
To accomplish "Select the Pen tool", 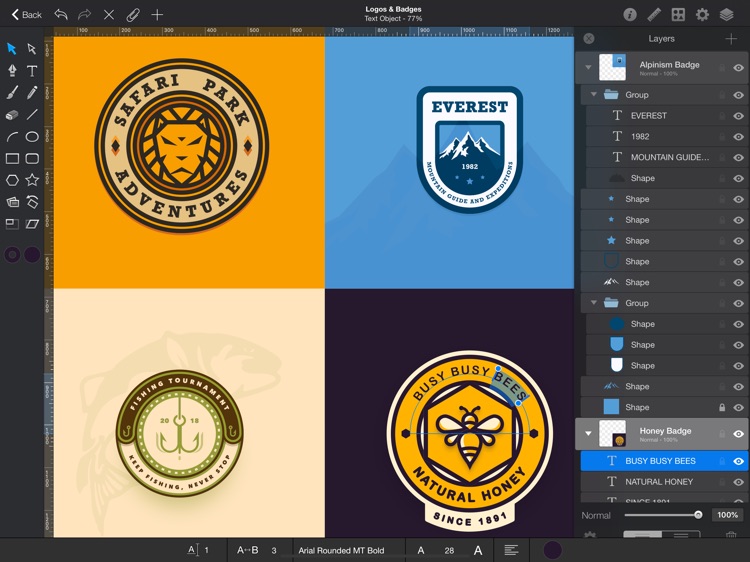I will (x=12, y=71).
